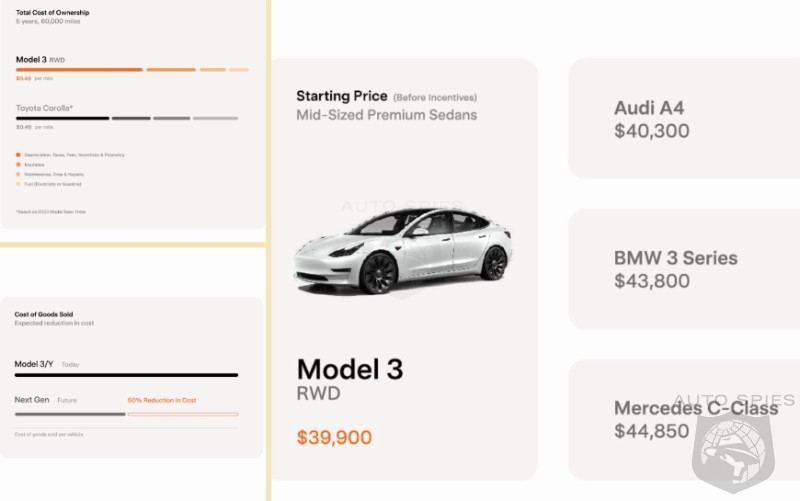The image size is (800, 501).
Task: Click the Toyota Corolla label
Action: pyautogui.click(x=45, y=107)
